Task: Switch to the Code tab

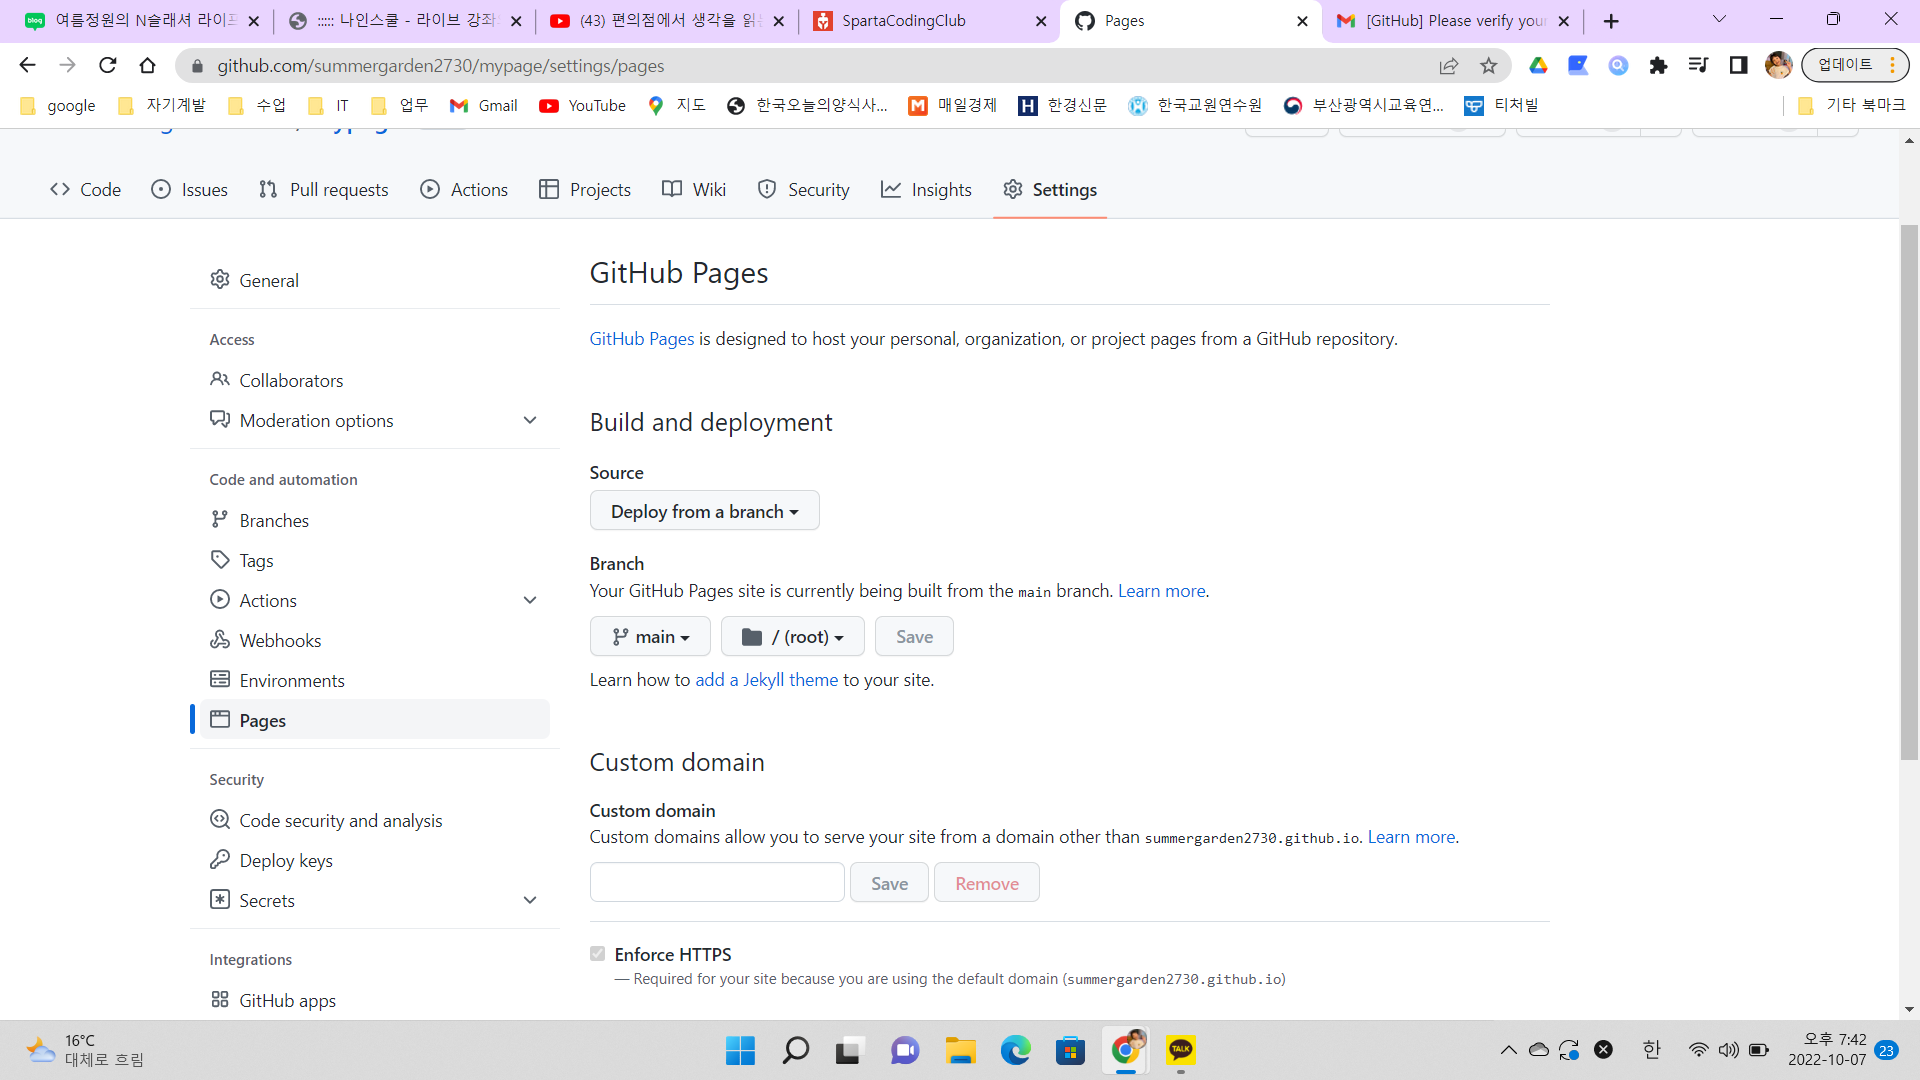Action: 86,190
